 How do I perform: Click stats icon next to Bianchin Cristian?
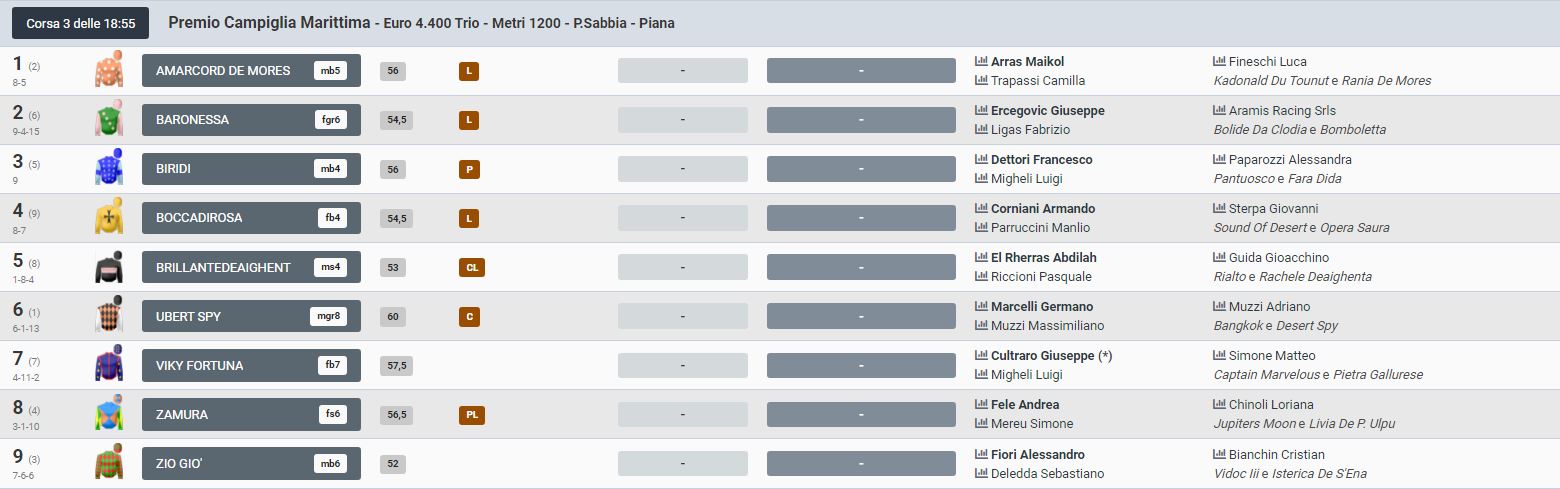click(x=1219, y=455)
